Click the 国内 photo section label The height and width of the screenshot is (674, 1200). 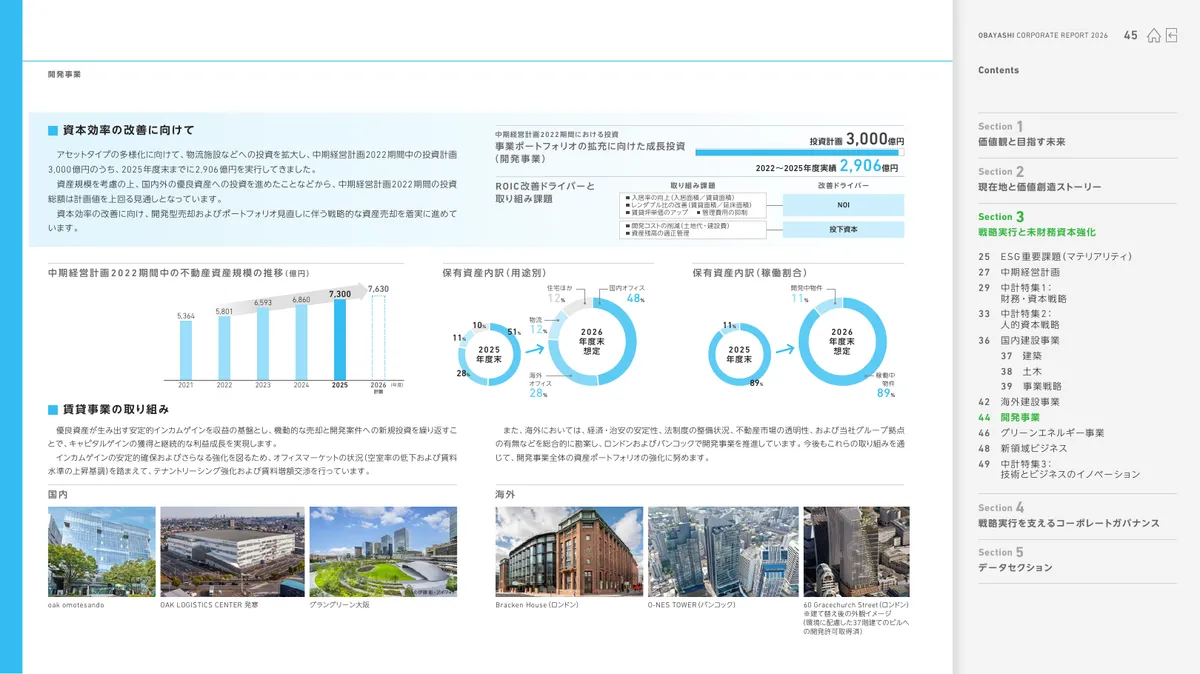tap(57, 495)
